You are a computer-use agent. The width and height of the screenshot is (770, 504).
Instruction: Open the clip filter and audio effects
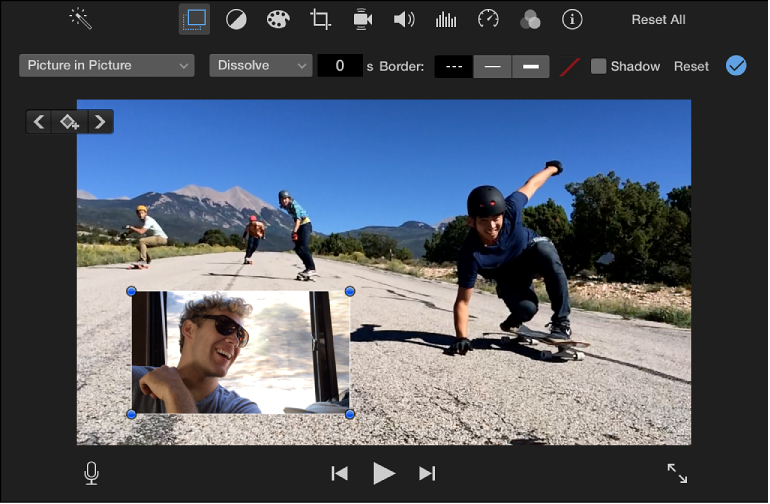[x=530, y=19]
